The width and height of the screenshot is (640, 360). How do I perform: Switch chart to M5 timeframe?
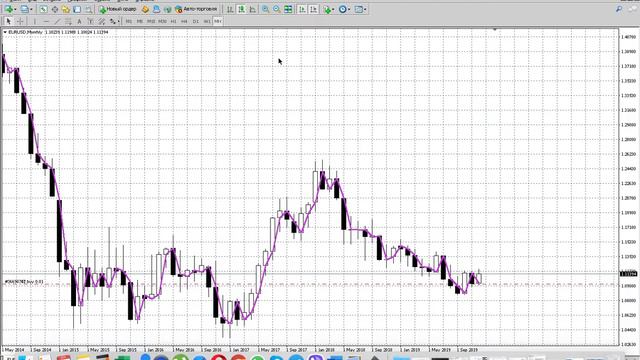click(140, 21)
